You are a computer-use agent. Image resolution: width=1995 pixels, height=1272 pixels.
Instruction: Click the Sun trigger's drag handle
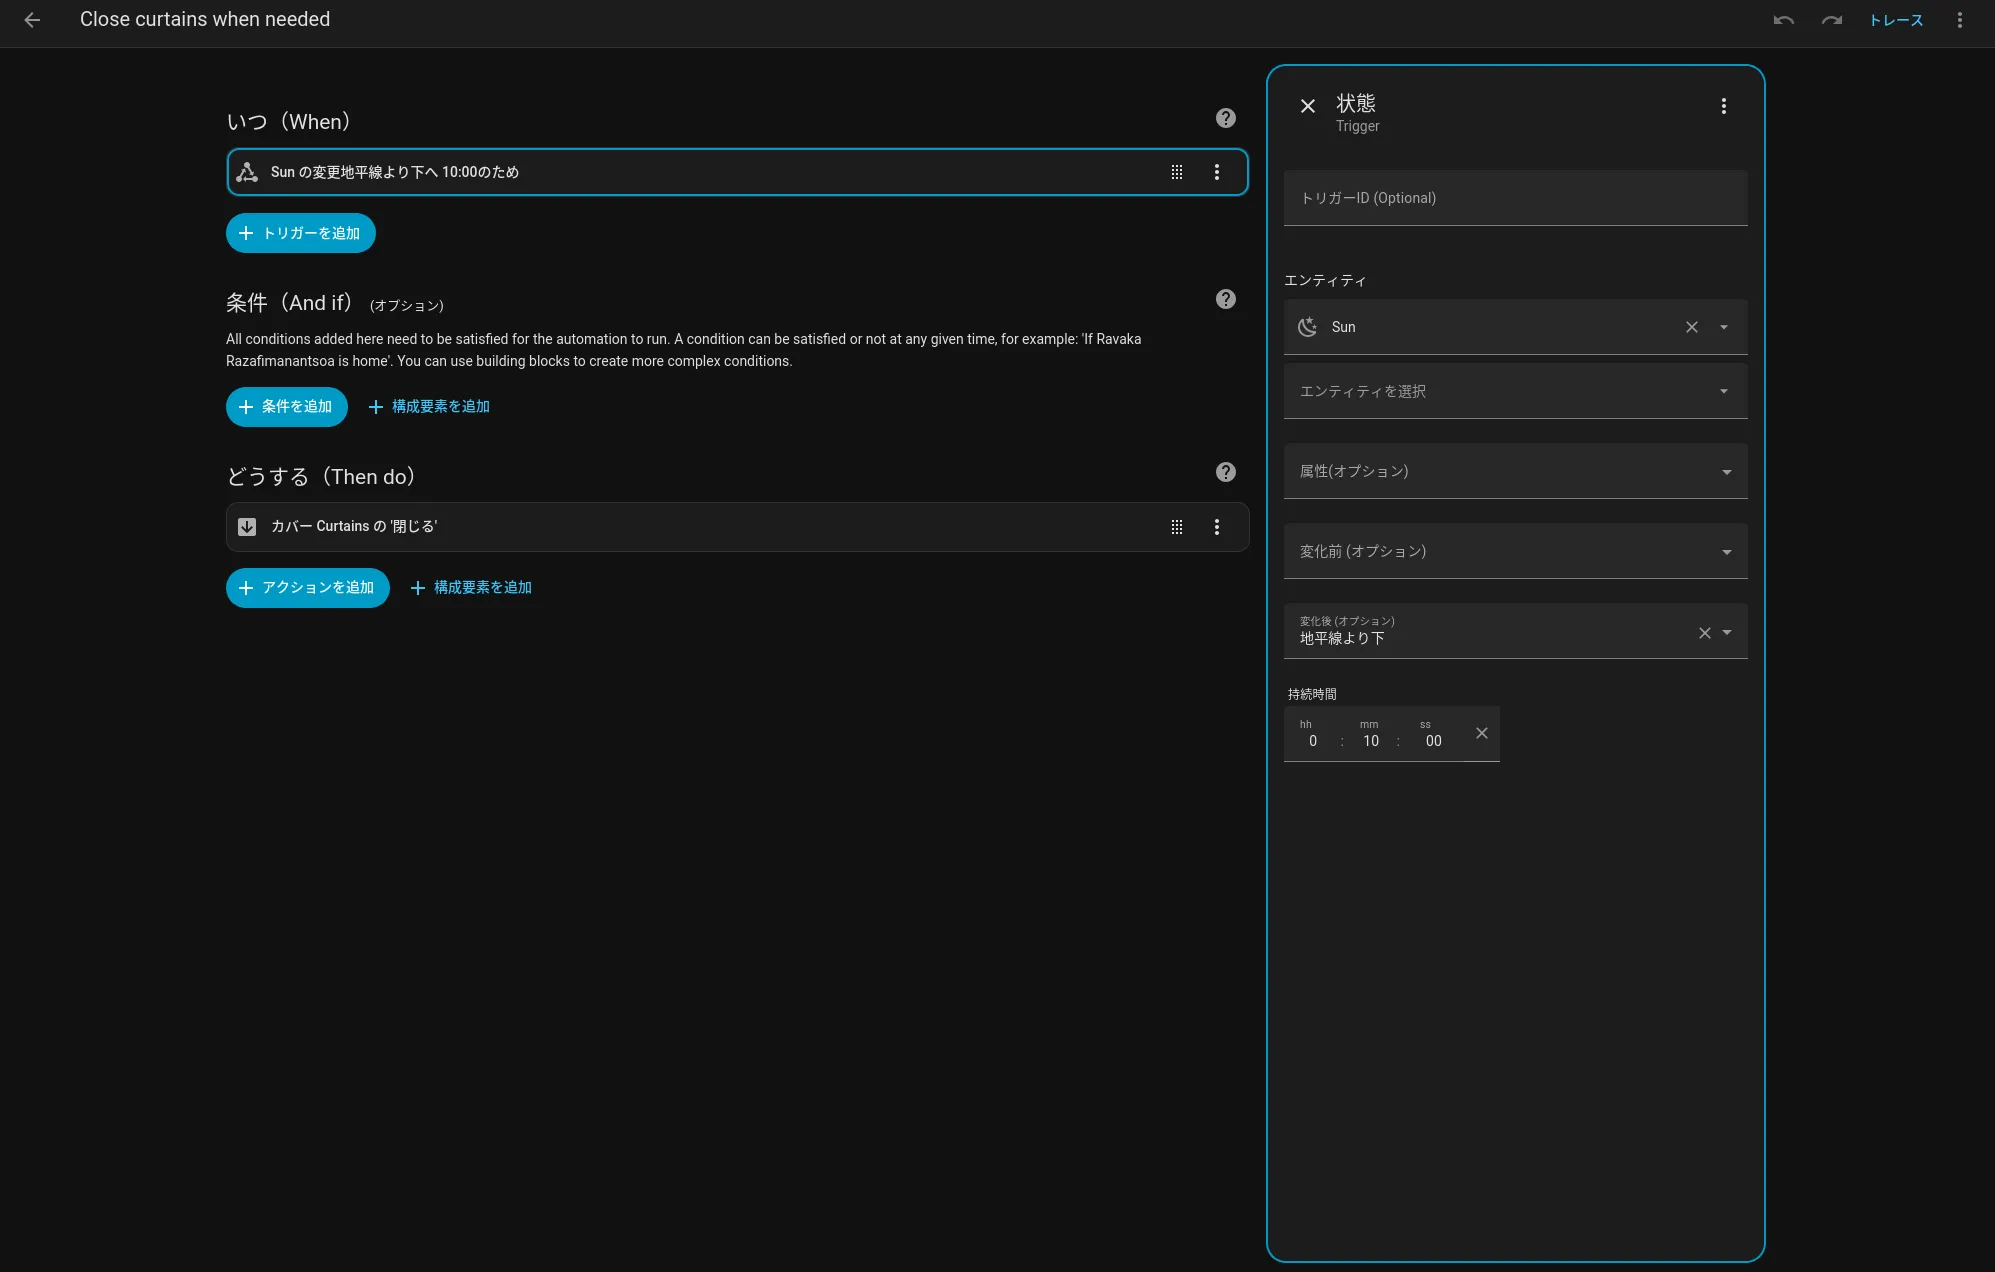1176,172
